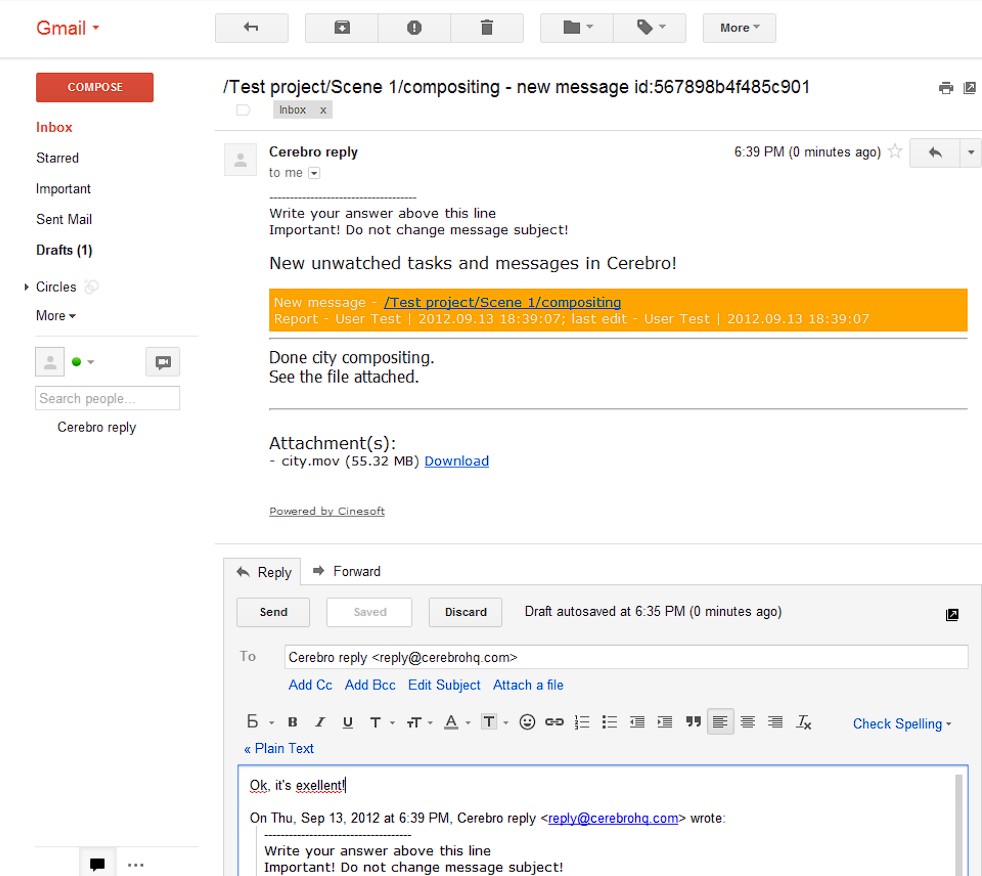Viewport: 982px width, 876px height.
Task: Open the text color picker
Action: coord(457,722)
